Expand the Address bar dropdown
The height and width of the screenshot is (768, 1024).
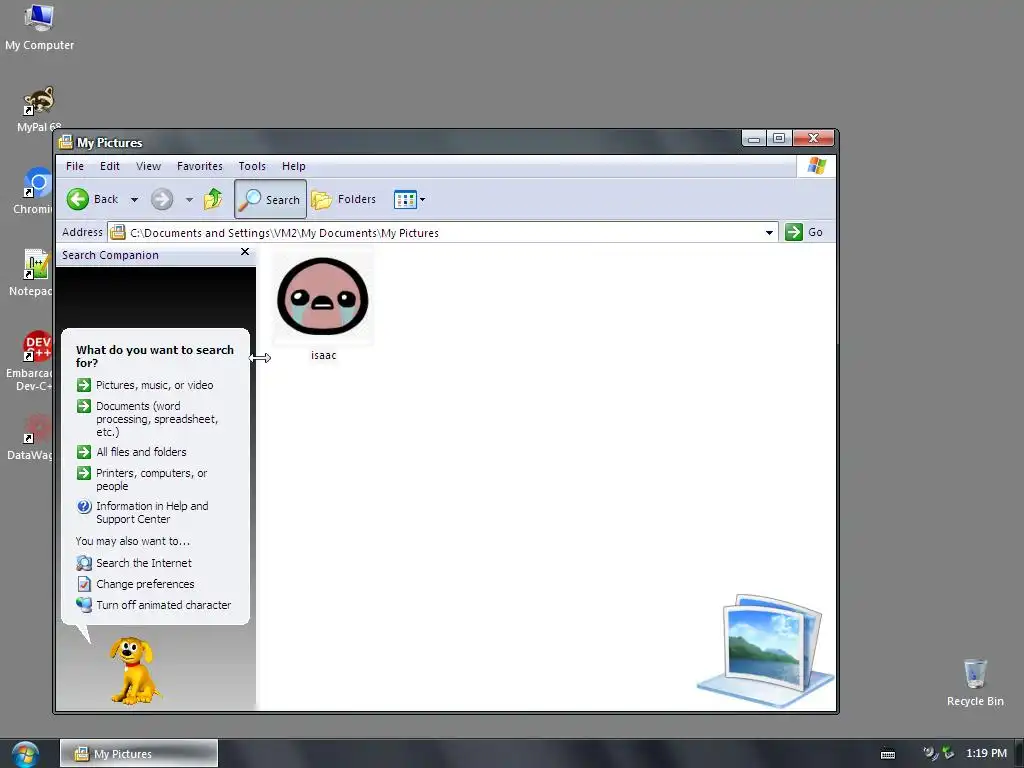coord(769,232)
